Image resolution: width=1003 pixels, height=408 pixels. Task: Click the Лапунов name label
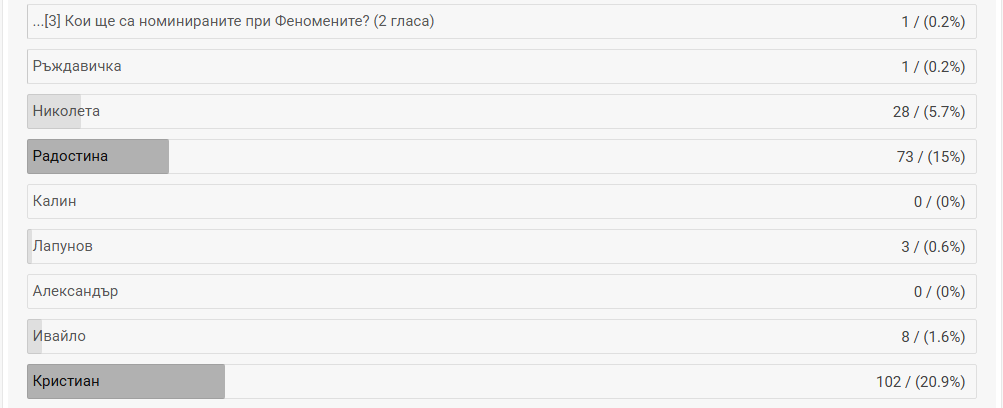click(x=63, y=246)
